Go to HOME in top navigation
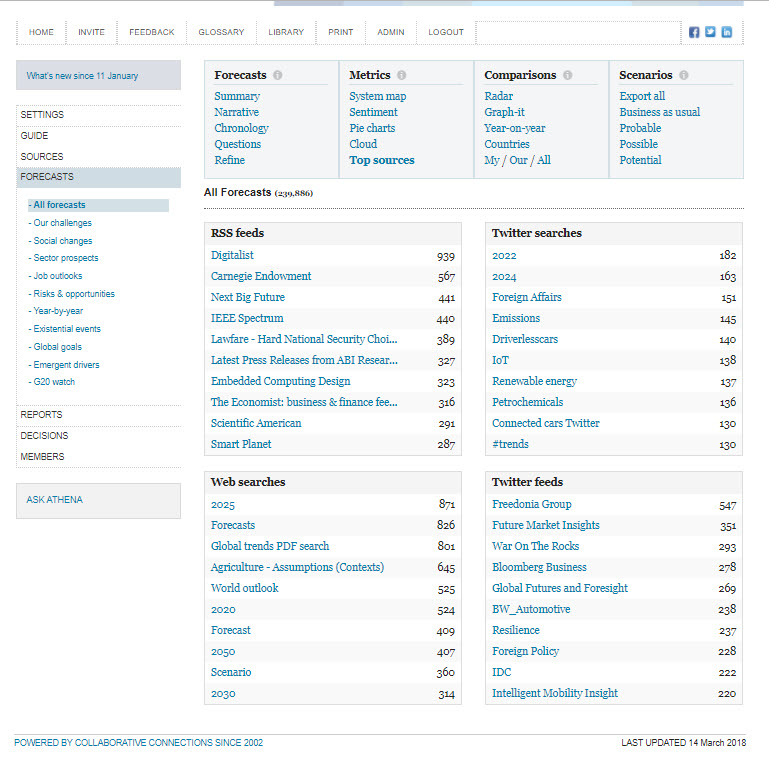769x760 pixels. coord(41,32)
